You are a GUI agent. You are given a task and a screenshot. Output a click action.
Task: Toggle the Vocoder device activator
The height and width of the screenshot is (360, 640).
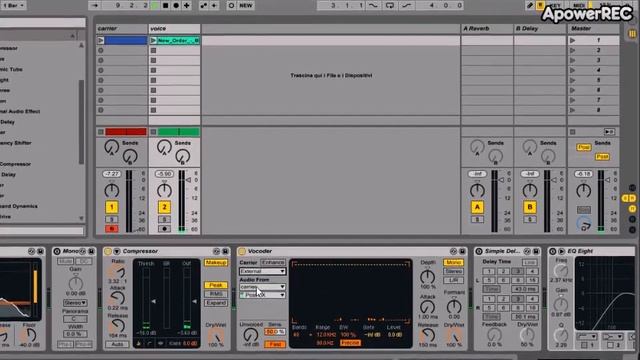(x=242, y=251)
